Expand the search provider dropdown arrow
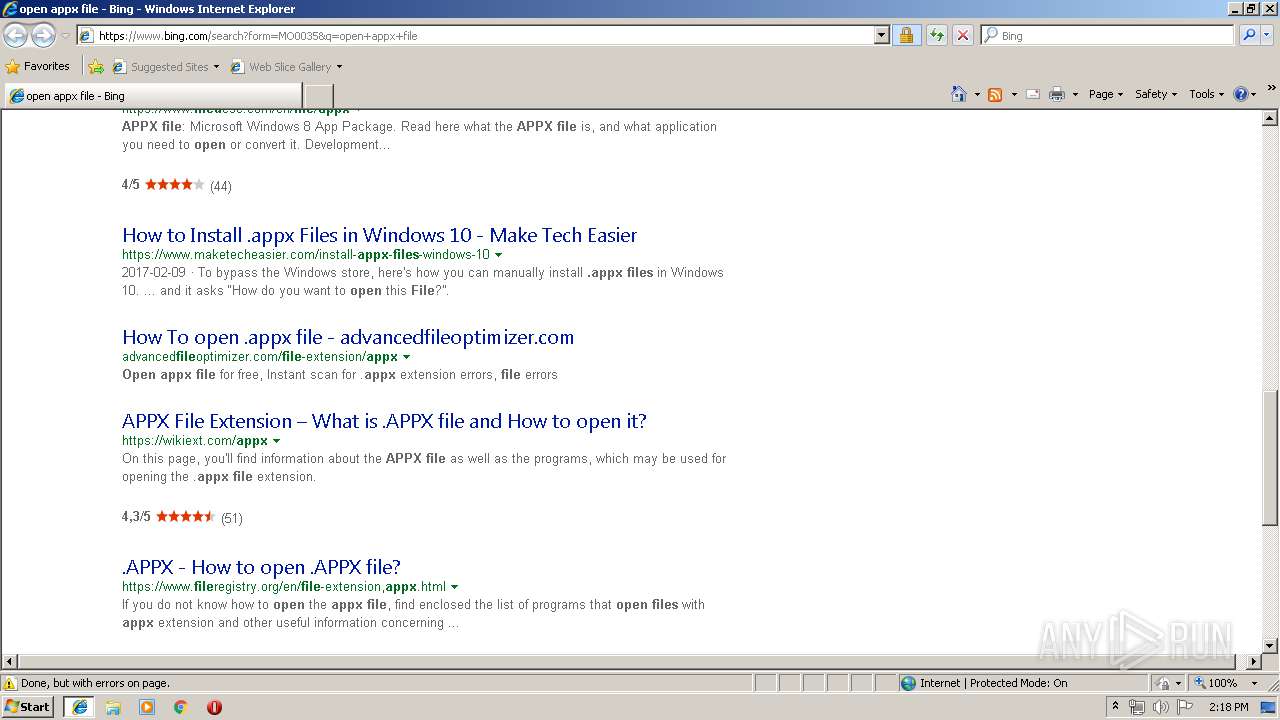 tap(1267, 35)
